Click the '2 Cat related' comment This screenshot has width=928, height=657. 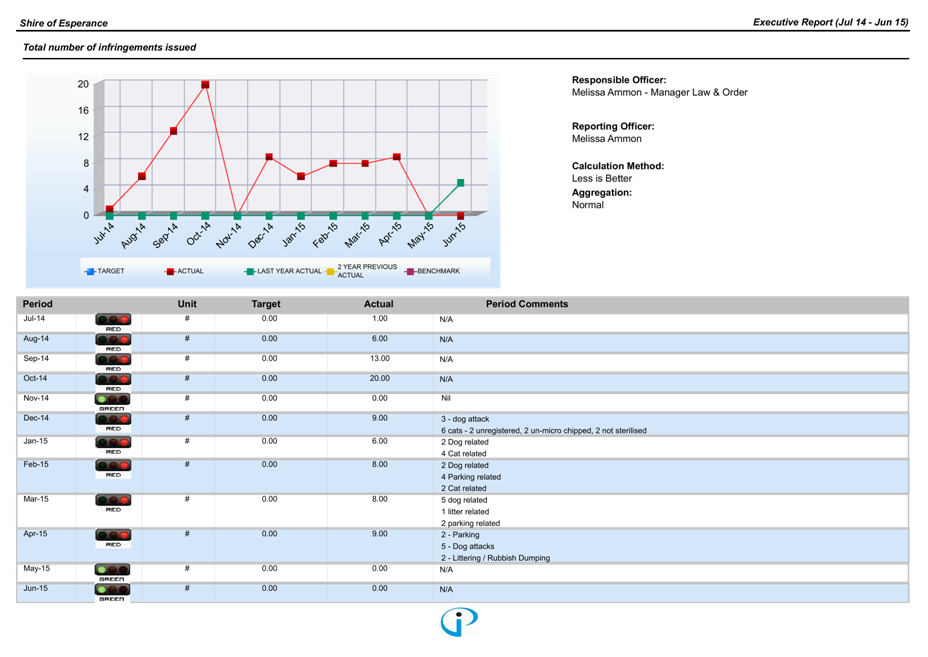click(463, 488)
